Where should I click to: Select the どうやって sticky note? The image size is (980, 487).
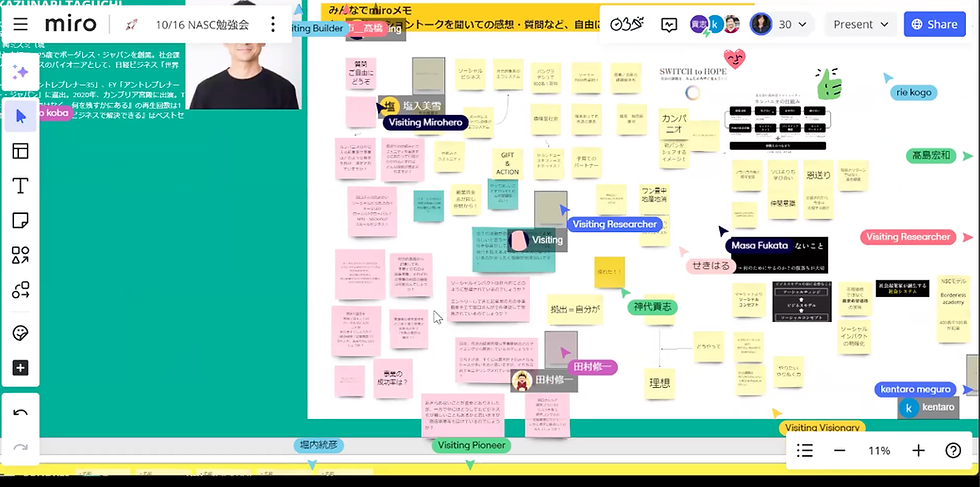tap(709, 346)
